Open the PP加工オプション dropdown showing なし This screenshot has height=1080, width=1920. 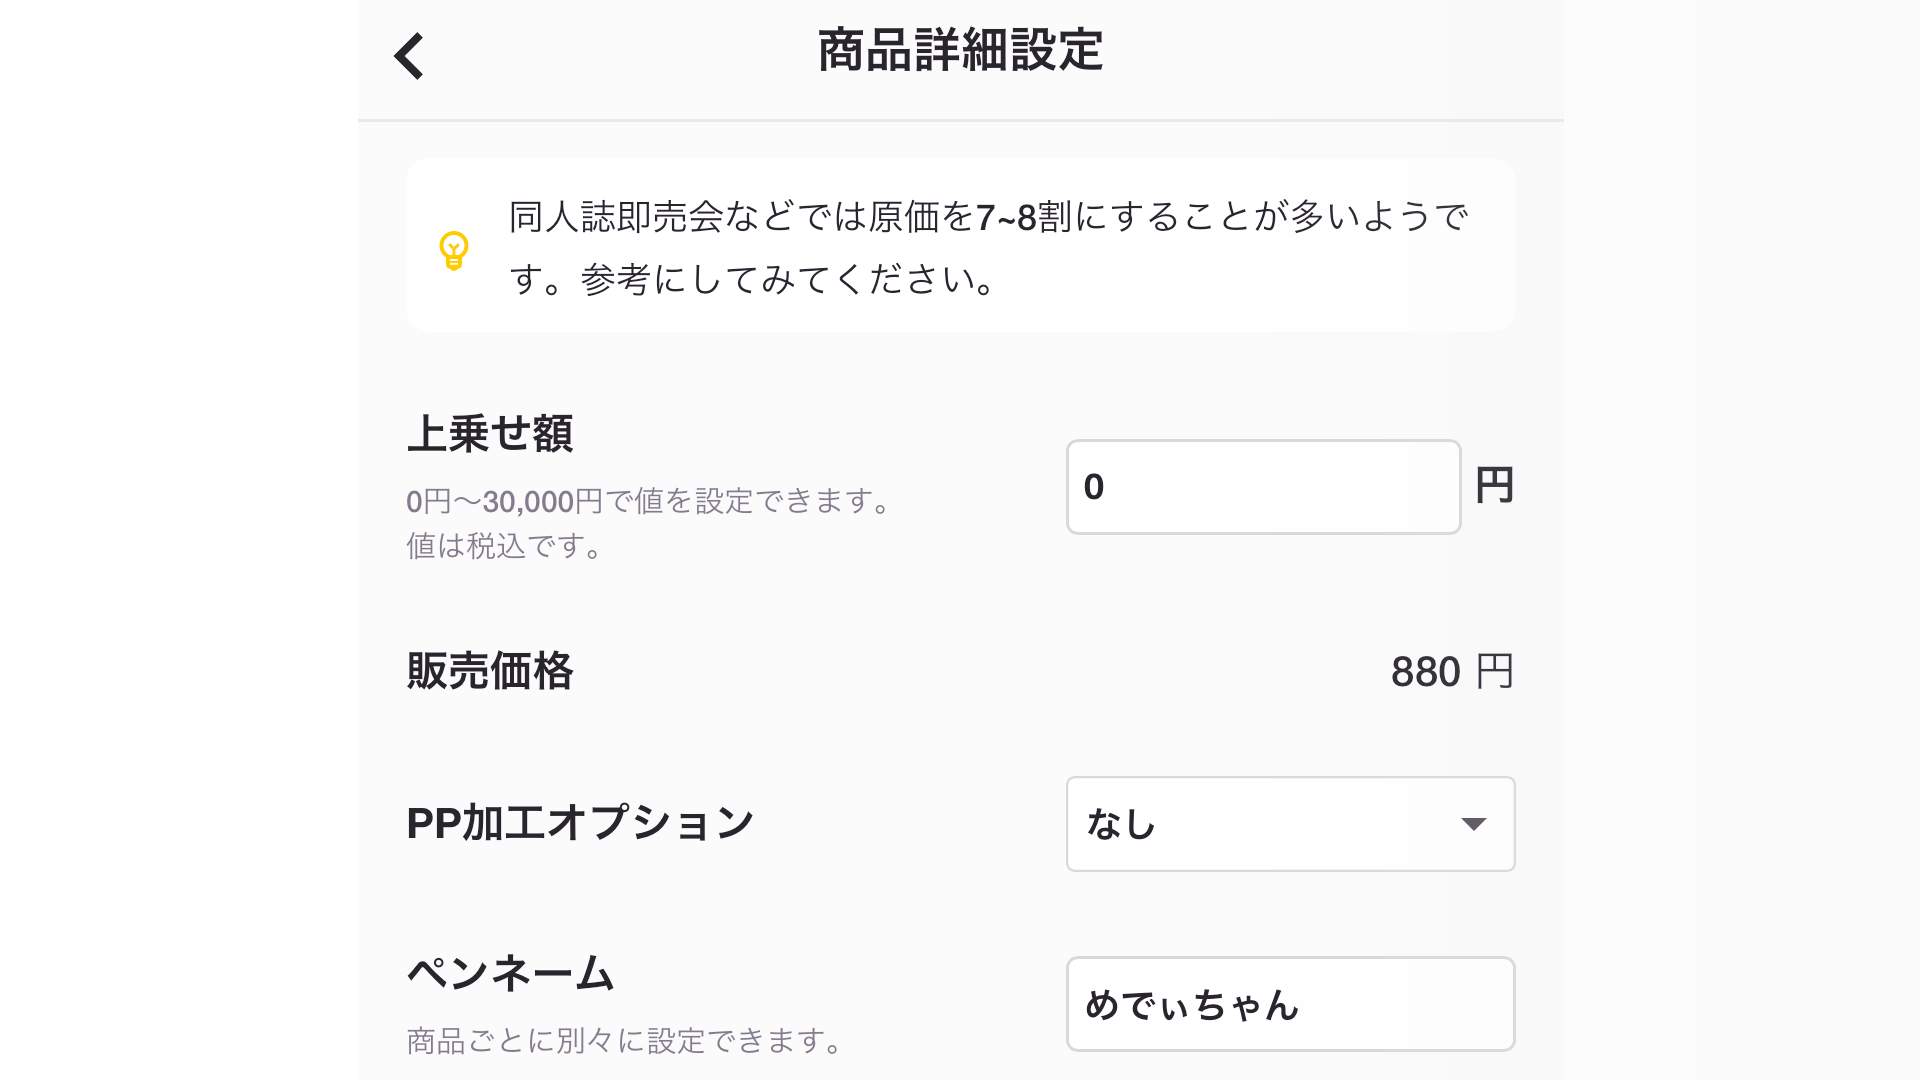tap(1290, 824)
